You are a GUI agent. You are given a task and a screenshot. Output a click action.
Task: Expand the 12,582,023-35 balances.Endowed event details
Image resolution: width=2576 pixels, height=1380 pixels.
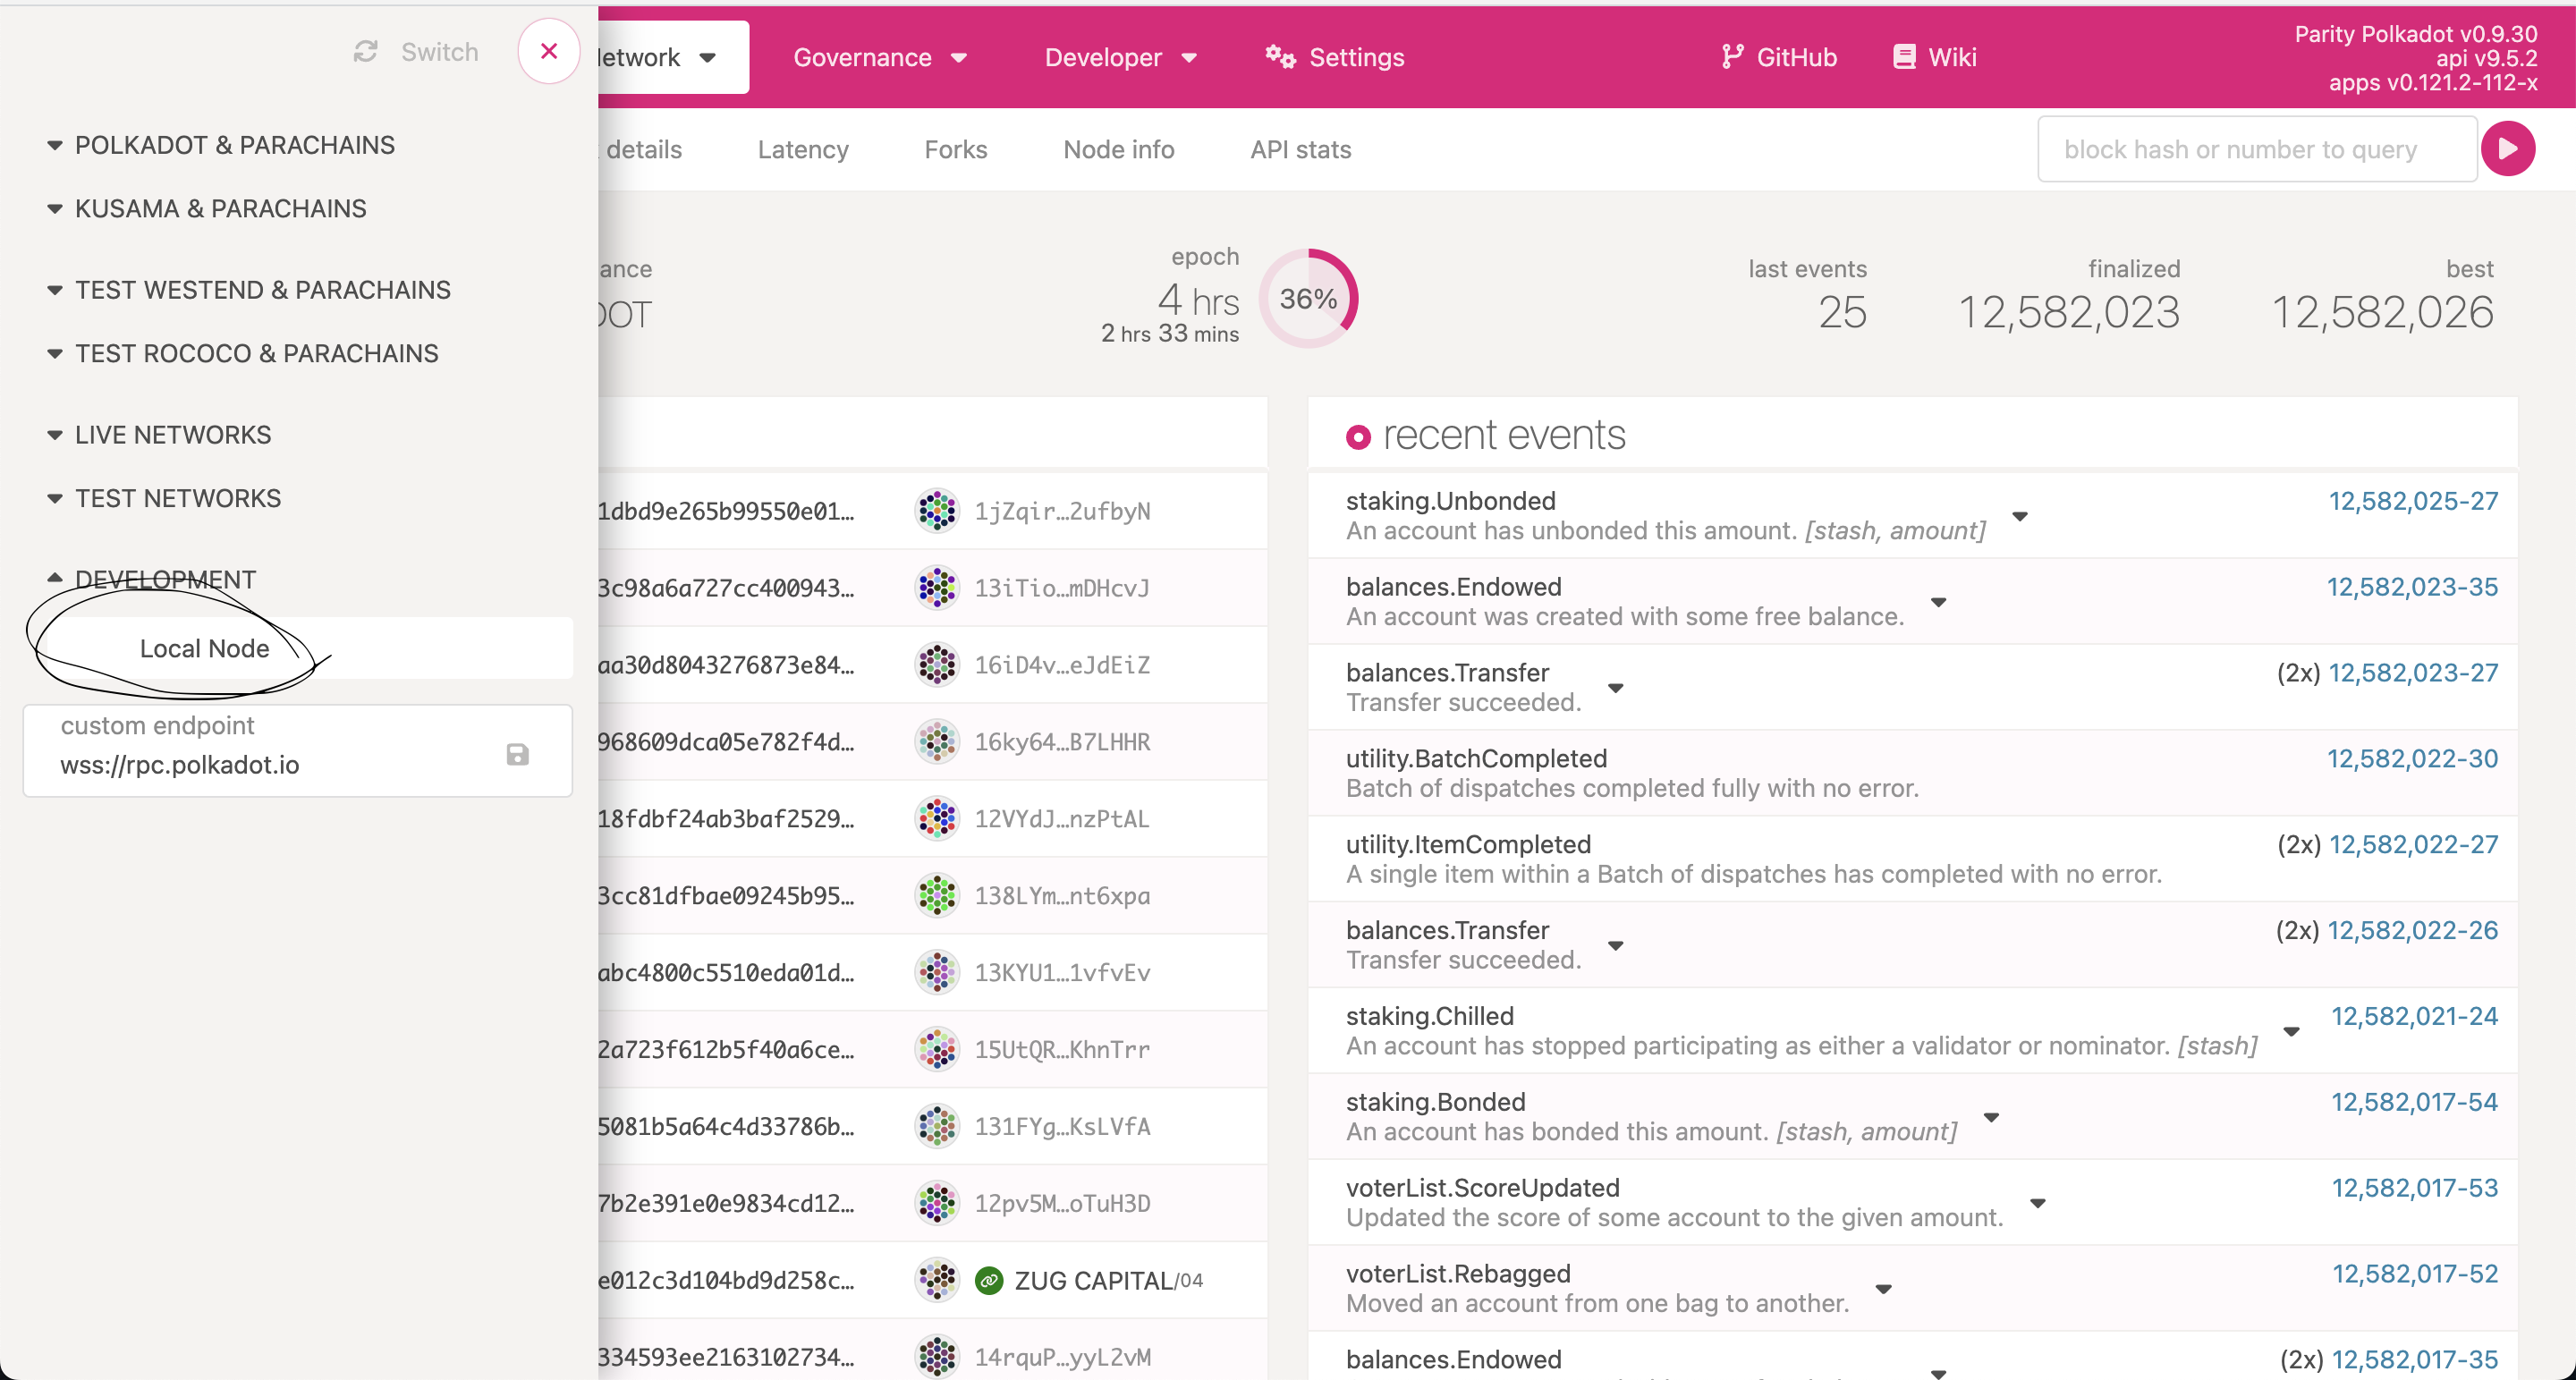(1939, 603)
